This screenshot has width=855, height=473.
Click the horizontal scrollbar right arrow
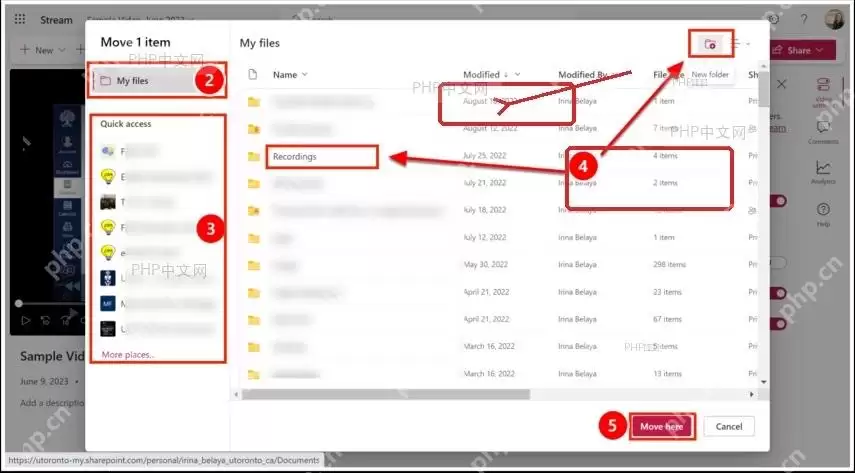click(x=752, y=394)
